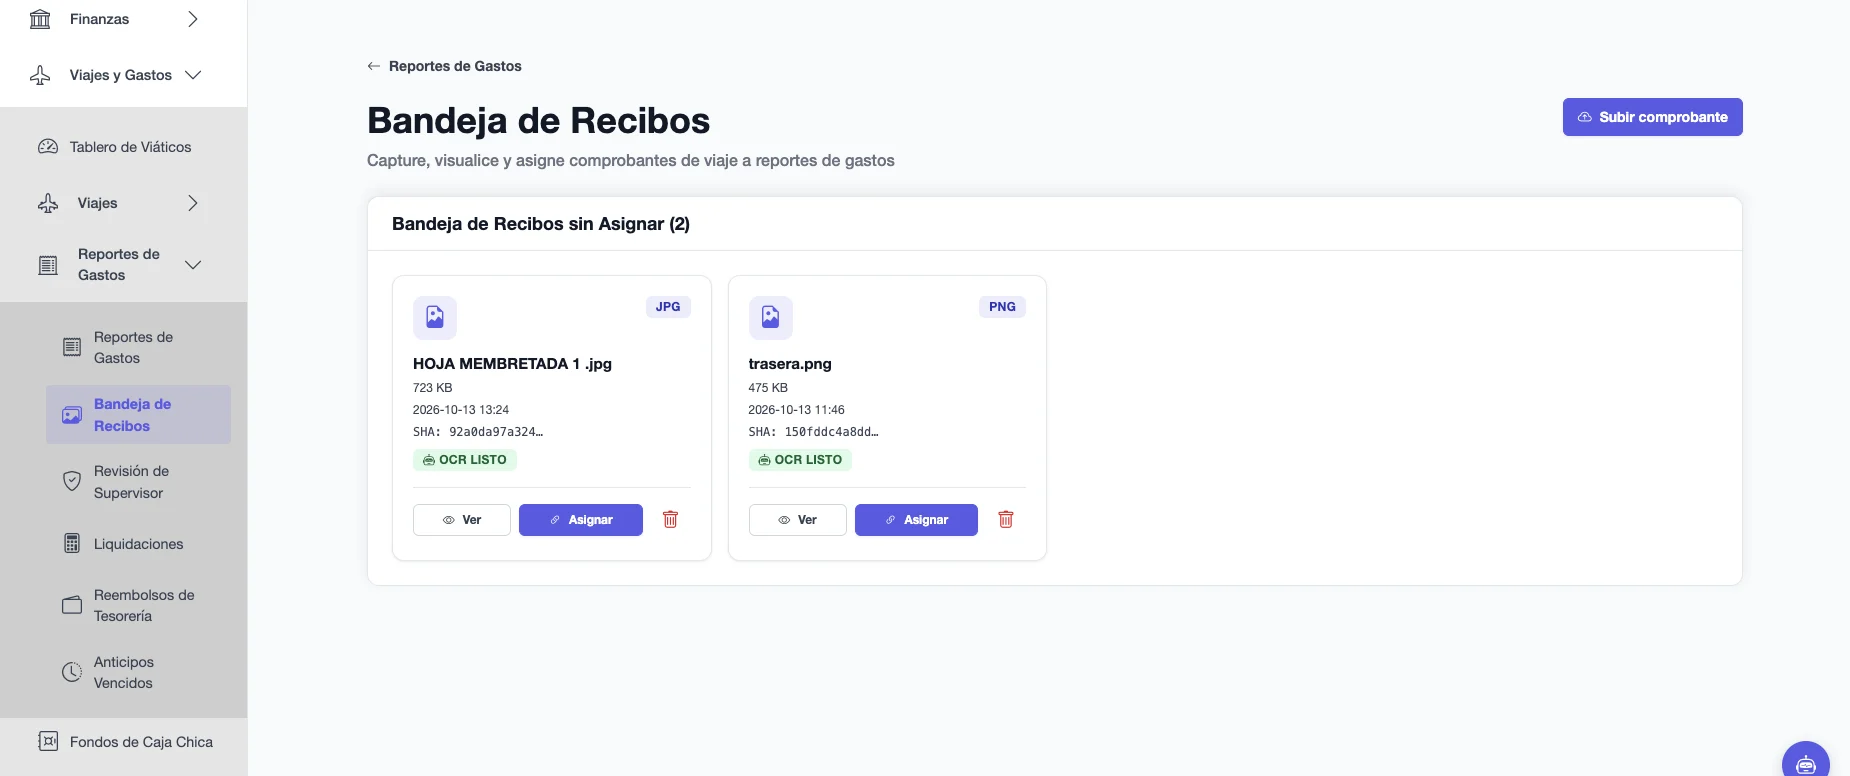1850x776 pixels.
Task: Click the Bandeja de Recibos sidebar icon
Action: [x=72, y=415]
